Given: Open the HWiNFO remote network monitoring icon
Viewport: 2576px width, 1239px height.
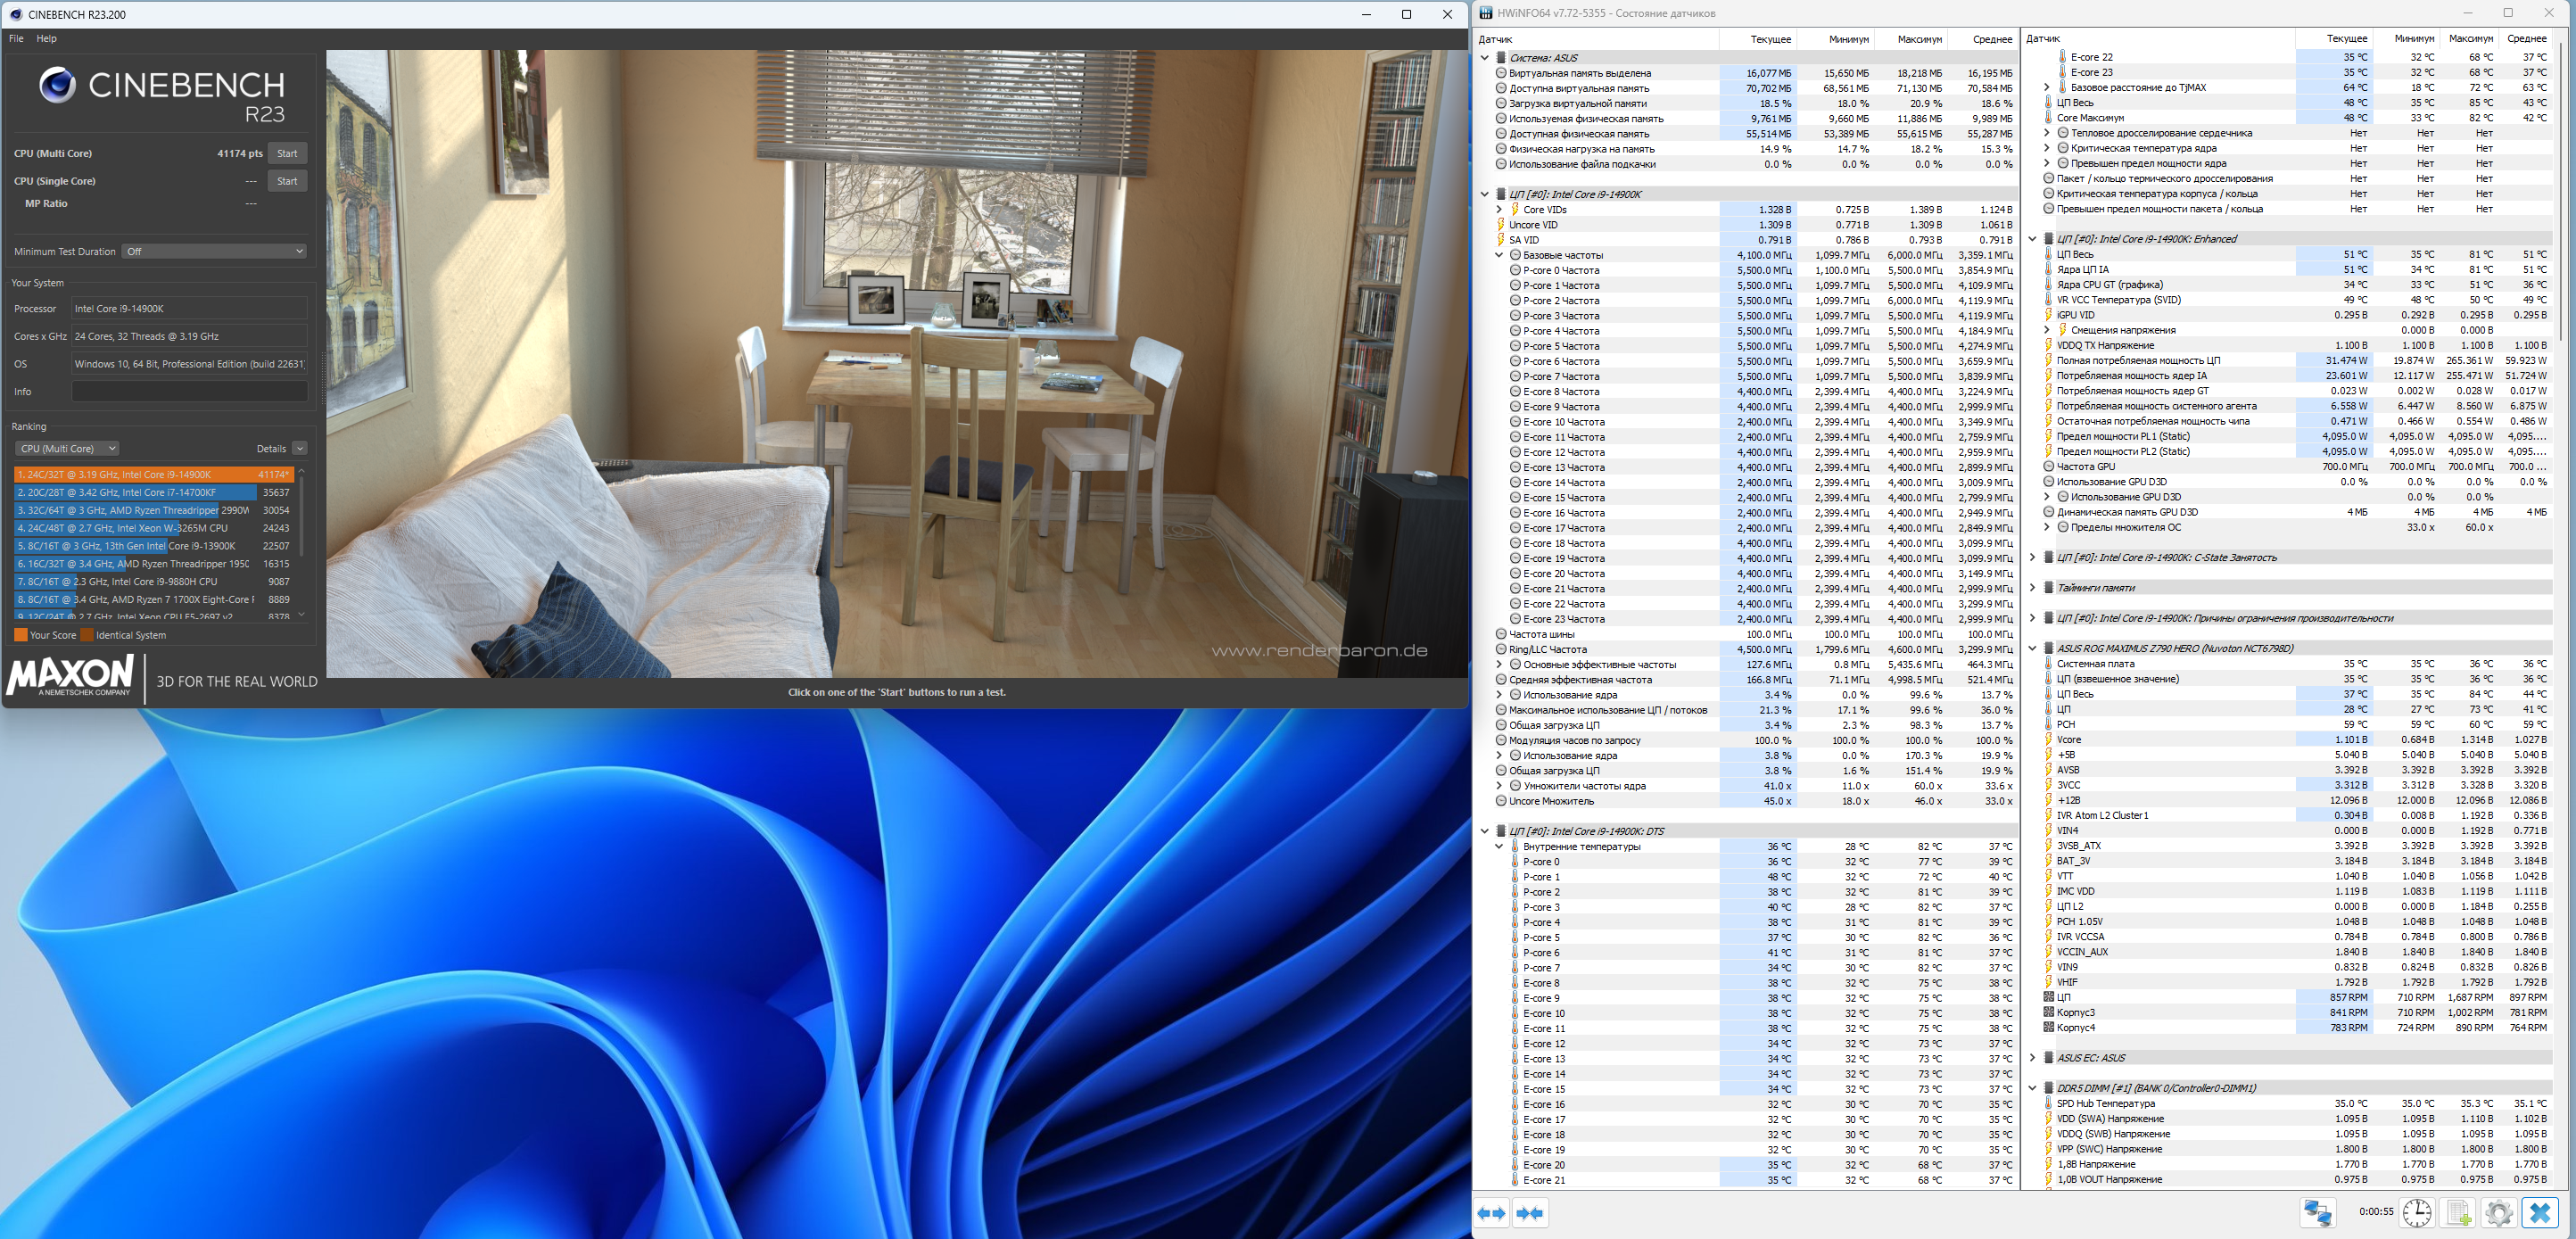Looking at the screenshot, I should point(2317,1213).
